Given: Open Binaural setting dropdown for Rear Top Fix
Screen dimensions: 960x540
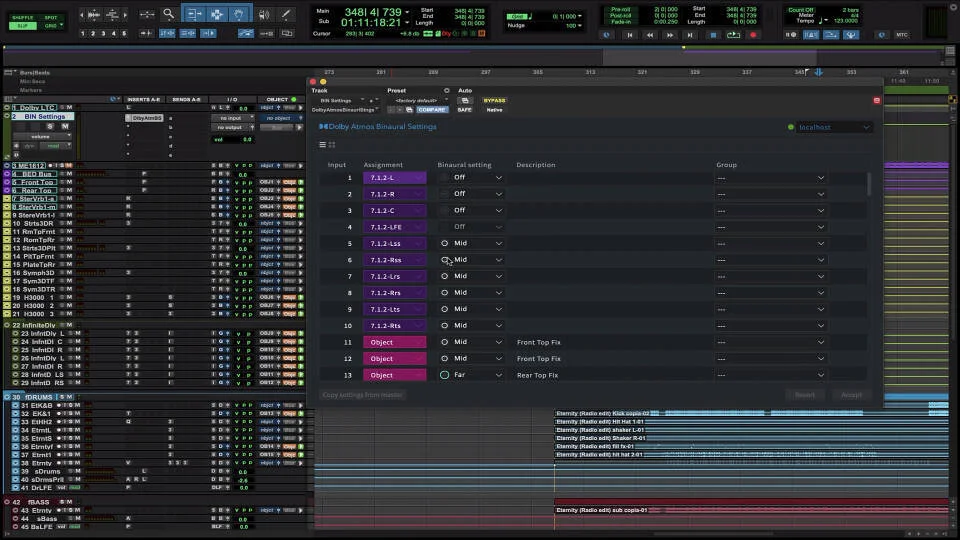Looking at the screenshot, I should click(x=478, y=375).
